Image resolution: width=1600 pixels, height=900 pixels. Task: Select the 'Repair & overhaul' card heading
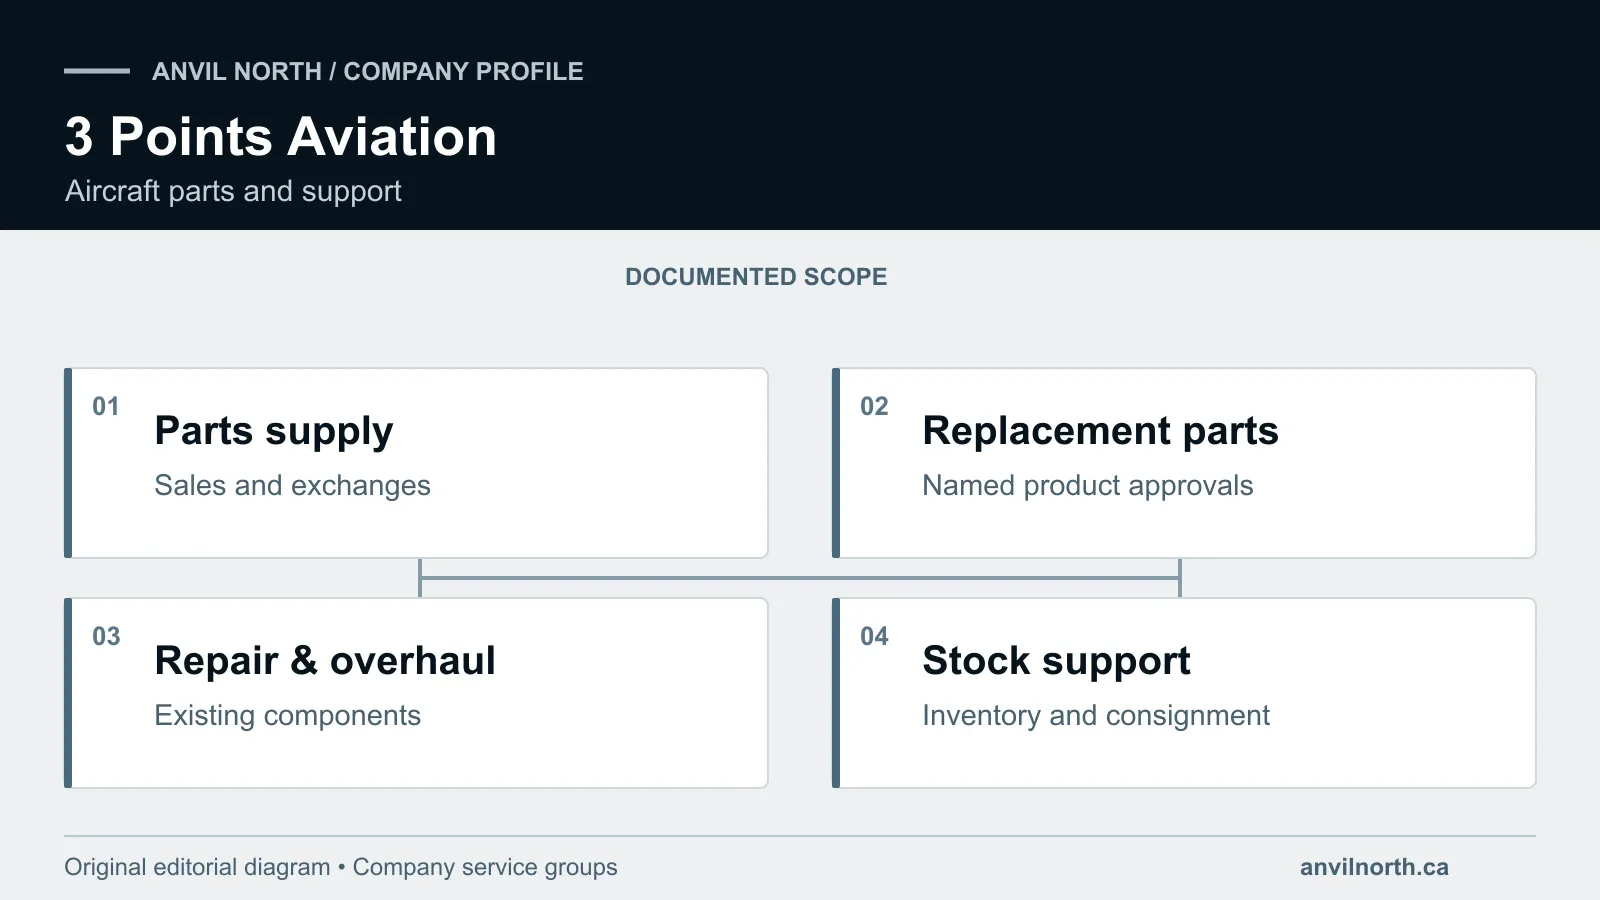[325, 661]
